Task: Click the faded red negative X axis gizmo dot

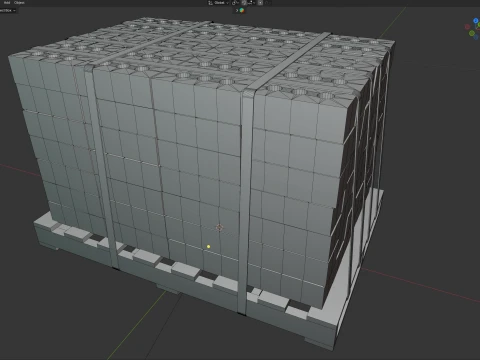Action: (x=467, y=27)
